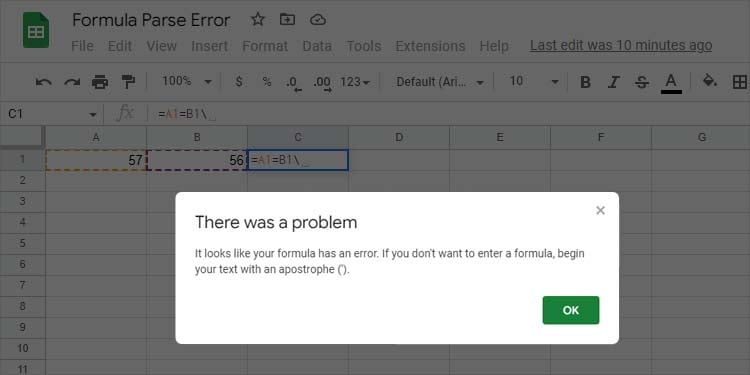Select column F header
The width and height of the screenshot is (750, 375).
(x=601, y=138)
